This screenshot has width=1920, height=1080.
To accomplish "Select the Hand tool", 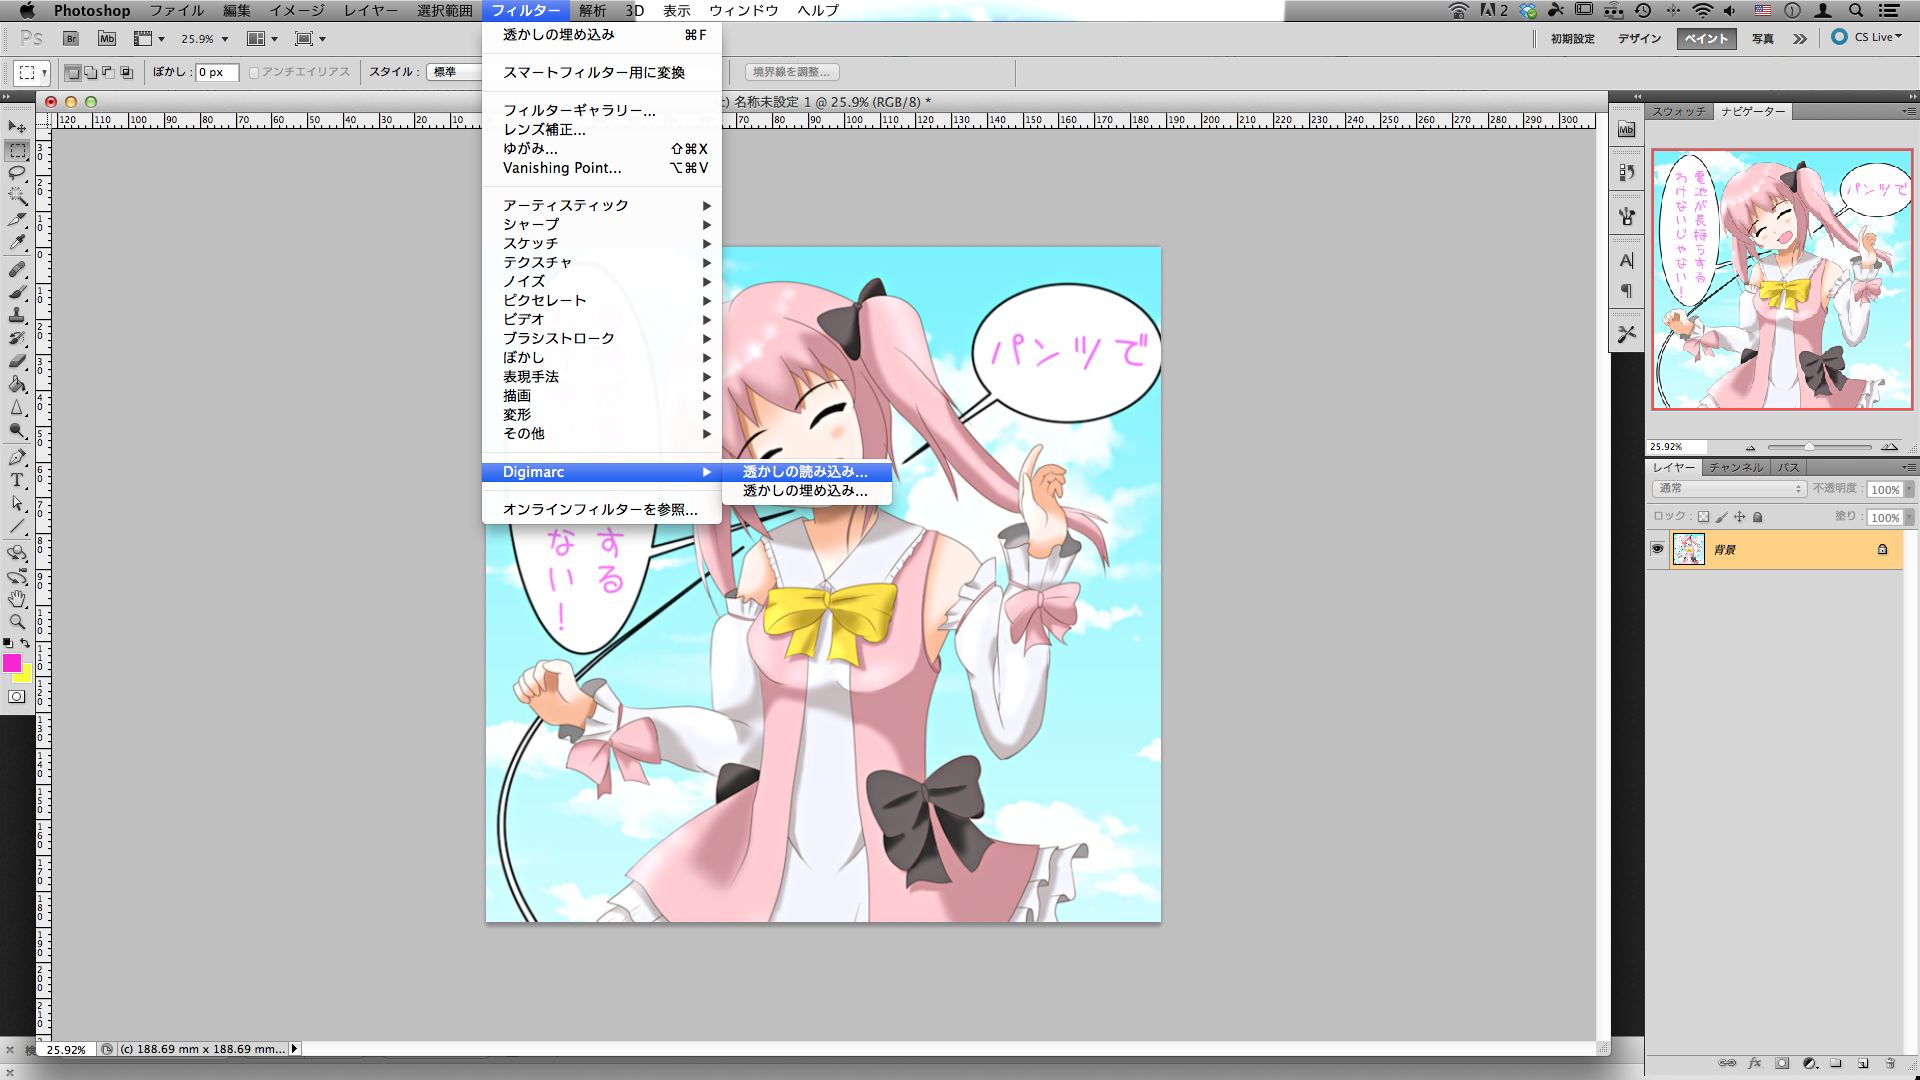I will click(x=17, y=598).
